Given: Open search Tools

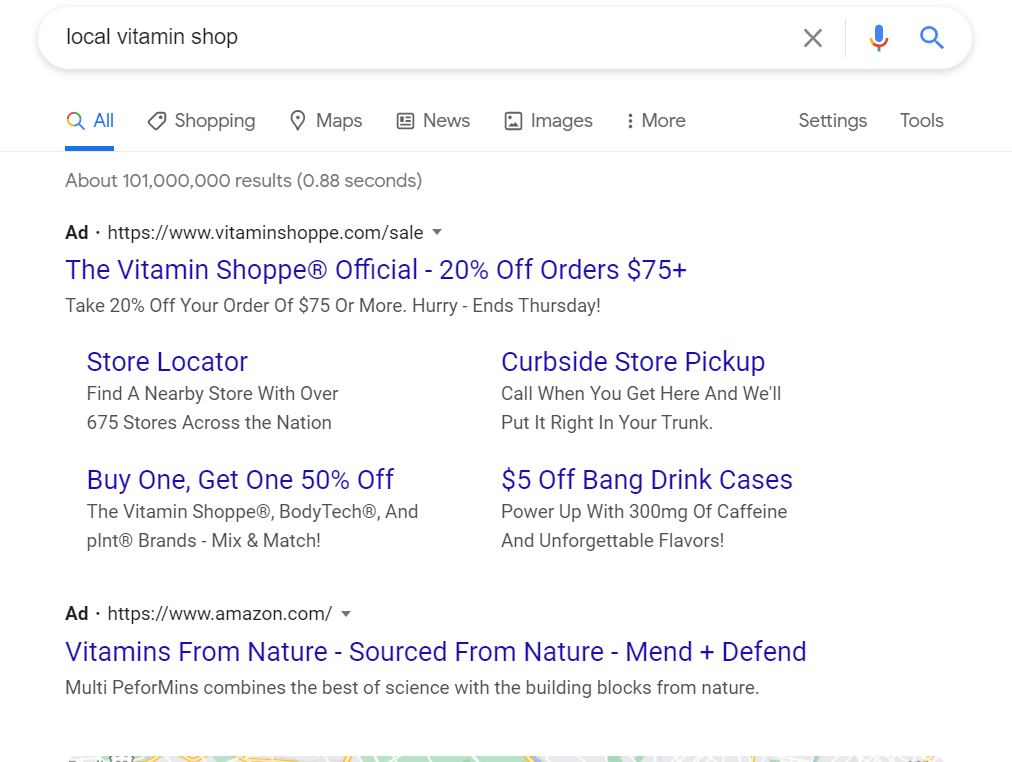Looking at the screenshot, I should click(x=922, y=121).
